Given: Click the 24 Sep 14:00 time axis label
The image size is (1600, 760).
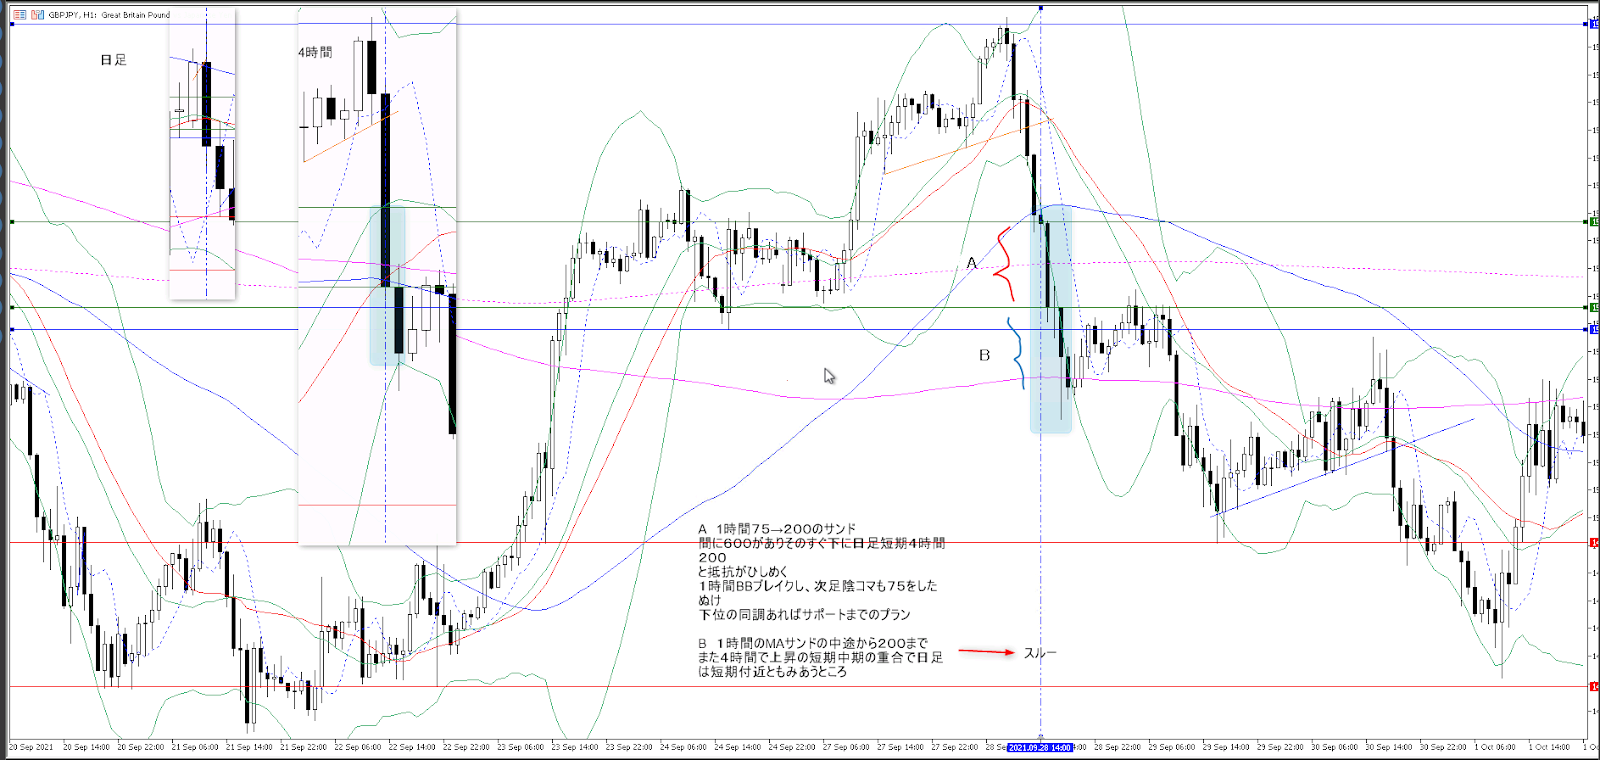Looking at the screenshot, I should [x=738, y=747].
